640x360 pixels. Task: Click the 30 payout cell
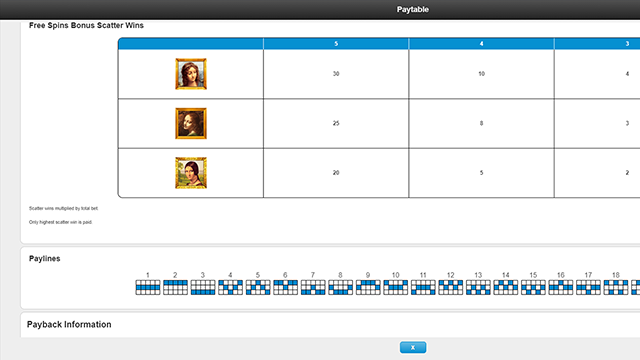pos(336,74)
